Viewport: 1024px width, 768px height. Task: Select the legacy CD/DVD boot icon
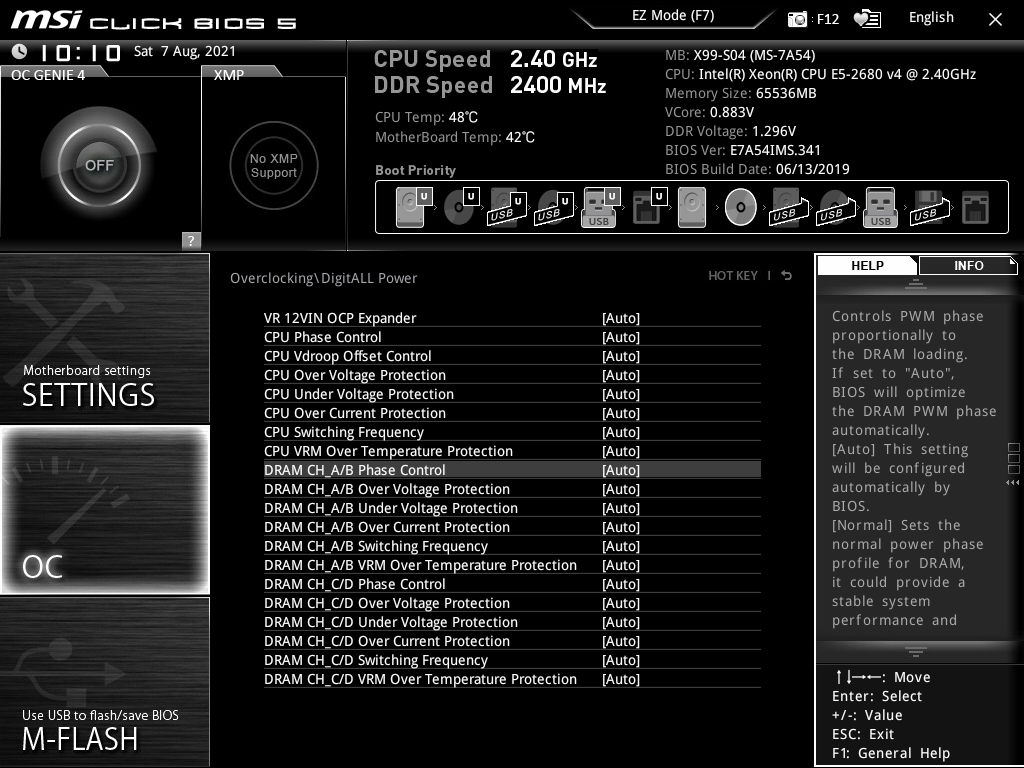click(741, 207)
